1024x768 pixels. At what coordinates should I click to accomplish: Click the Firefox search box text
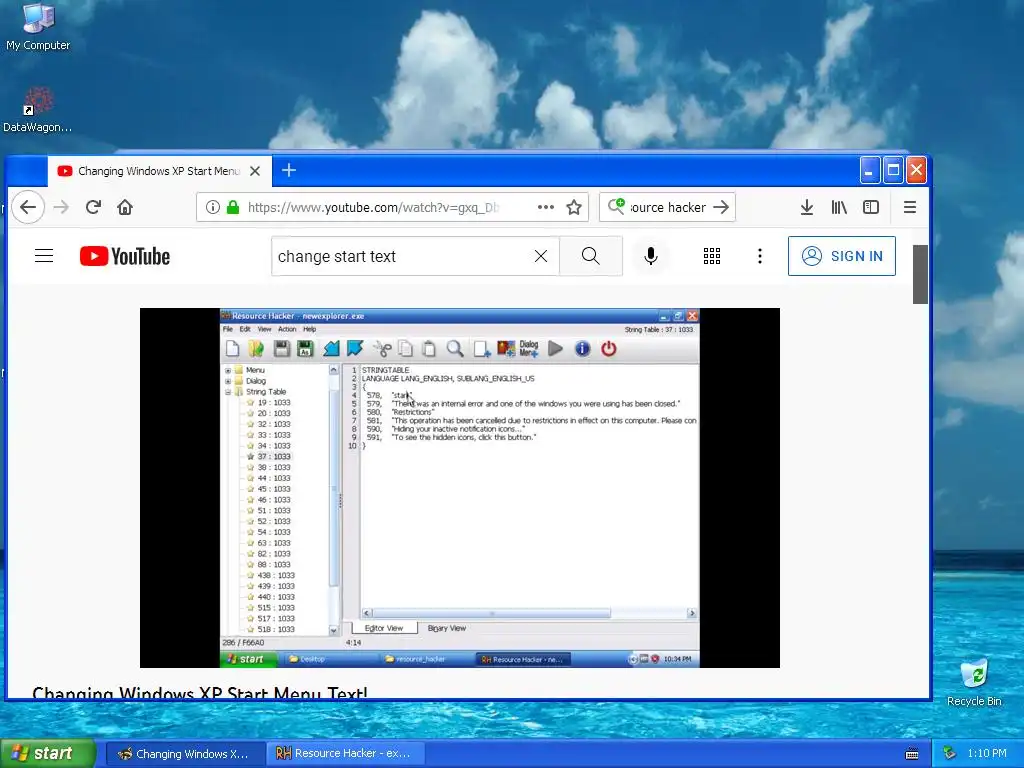point(667,208)
